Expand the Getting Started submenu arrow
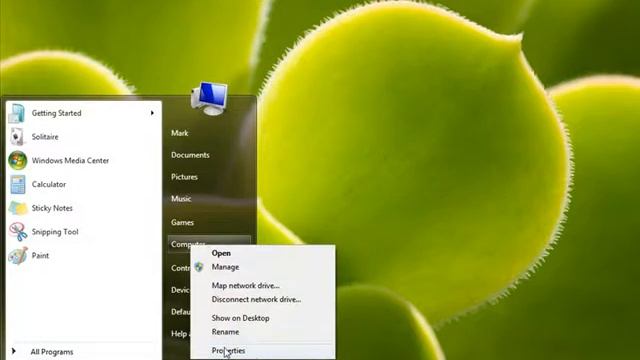This screenshot has width=640, height=360. (152, 113)
